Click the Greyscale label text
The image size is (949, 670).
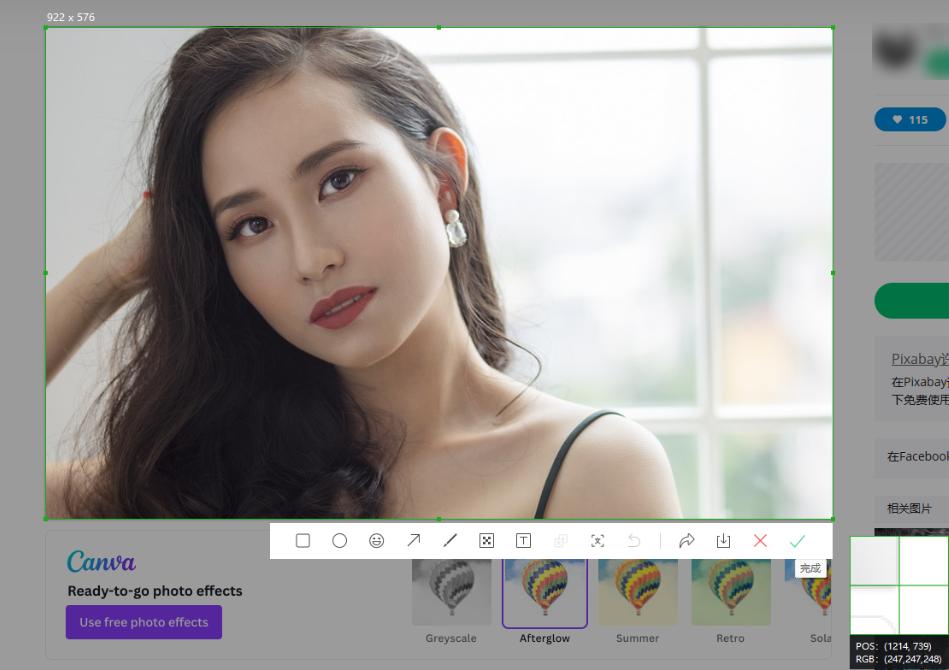451,638
